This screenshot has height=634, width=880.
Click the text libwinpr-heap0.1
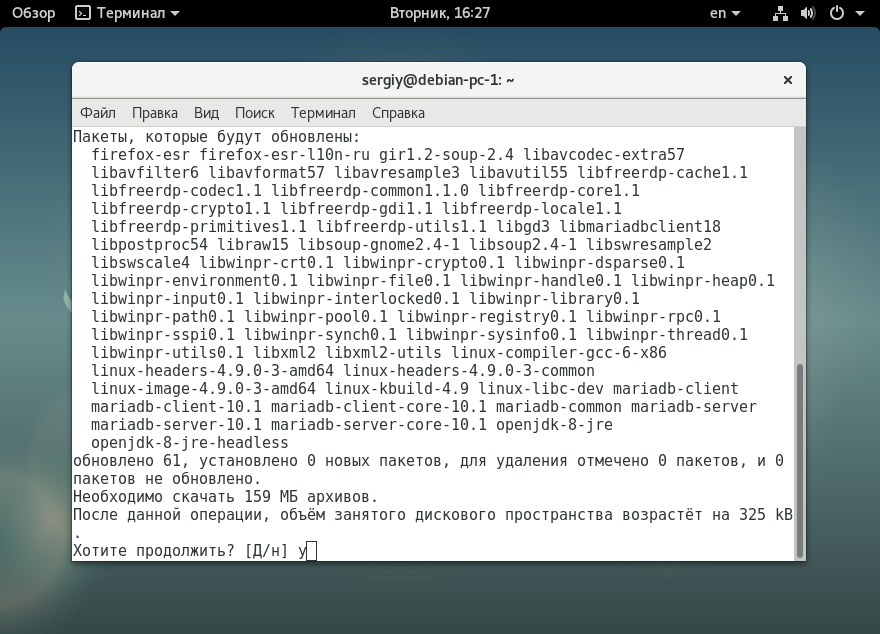pyautogui.click(x=703, y=281)
